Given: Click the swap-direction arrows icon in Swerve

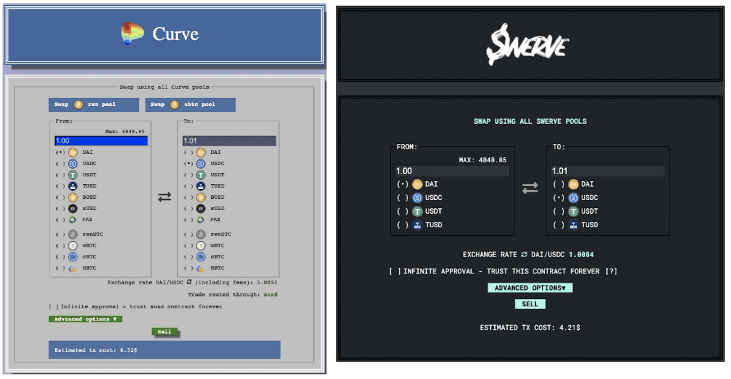Looking at the screenshot, I should tap(530, 188).
